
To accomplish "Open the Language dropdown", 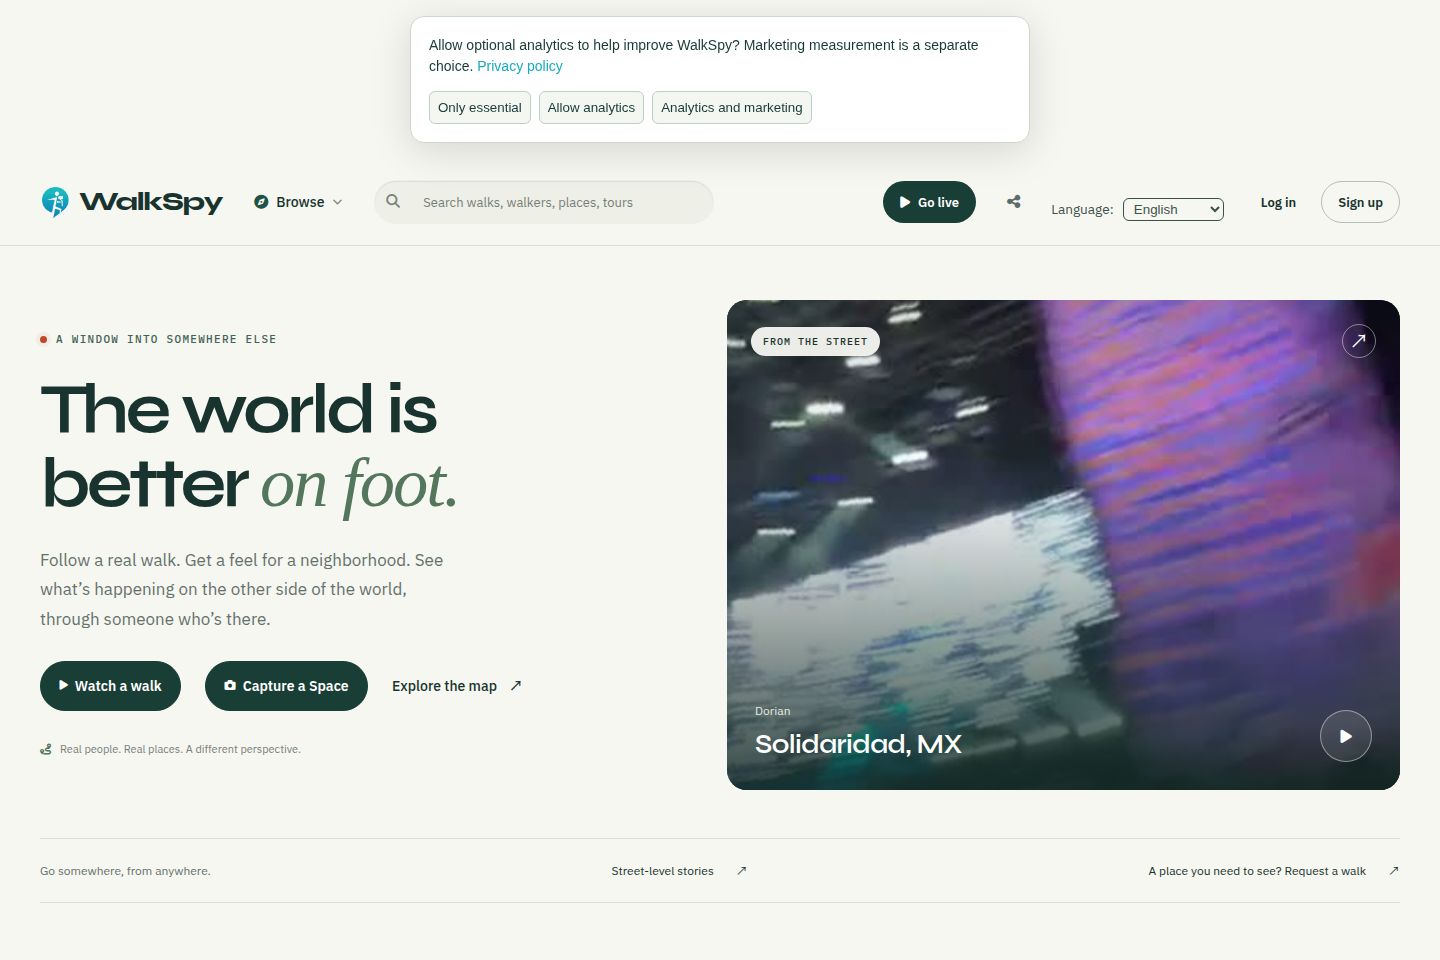I will [1173, 209].
